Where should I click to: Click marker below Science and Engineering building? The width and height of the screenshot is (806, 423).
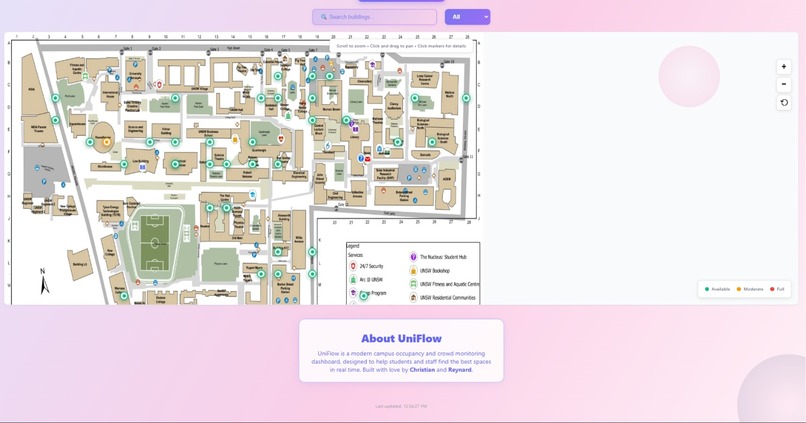150,142
